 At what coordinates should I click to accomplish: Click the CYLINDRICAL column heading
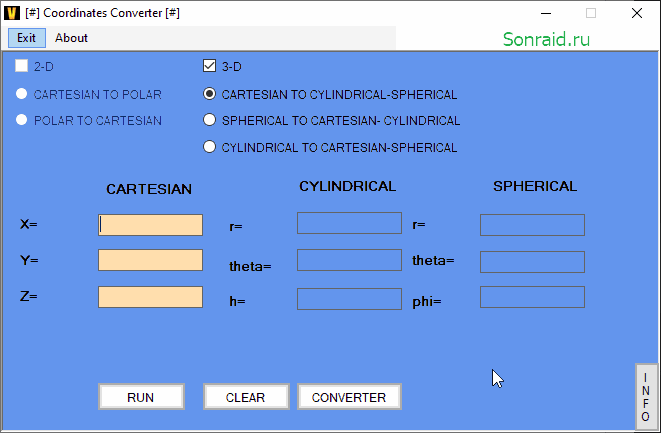pos(348,186)
